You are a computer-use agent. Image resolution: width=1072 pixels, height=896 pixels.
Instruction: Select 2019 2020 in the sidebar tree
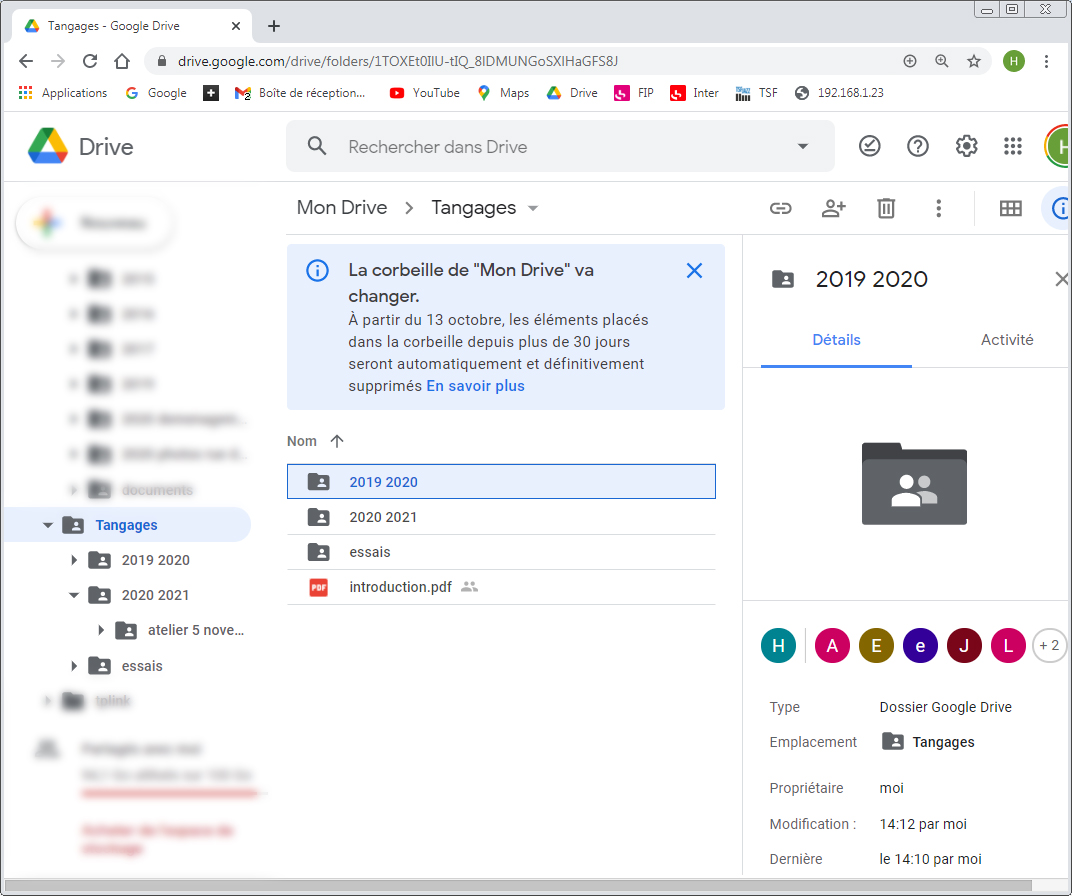(155, 560)
